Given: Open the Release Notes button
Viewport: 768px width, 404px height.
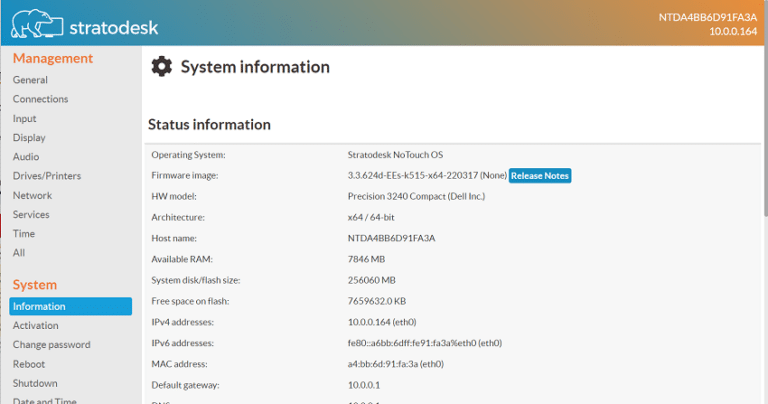Looking at the screenshot, I should tap(540, 176).
